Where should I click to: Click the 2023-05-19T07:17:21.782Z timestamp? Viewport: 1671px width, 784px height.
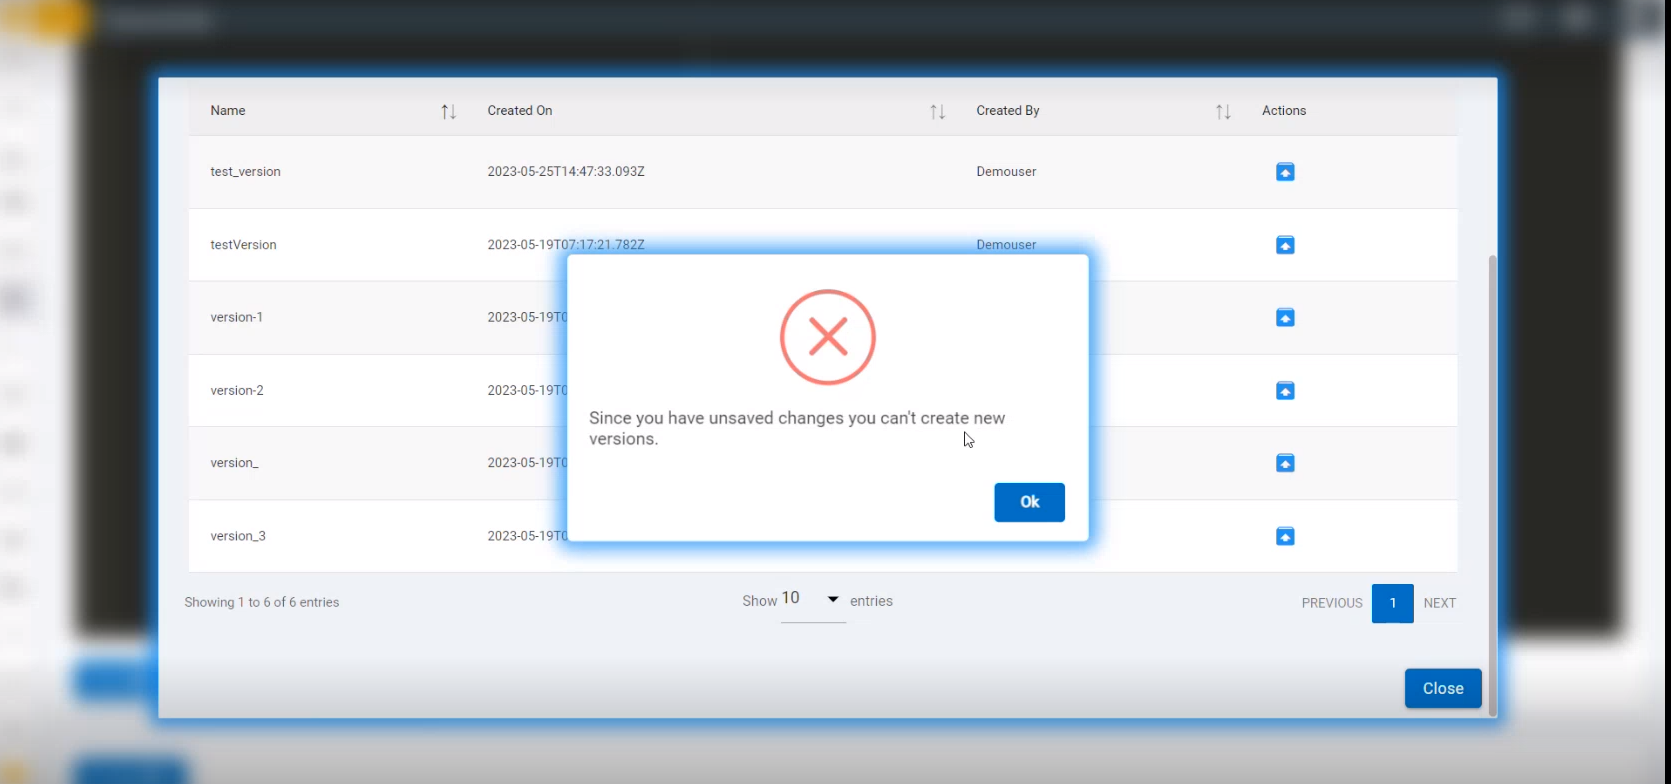(566, 245)
